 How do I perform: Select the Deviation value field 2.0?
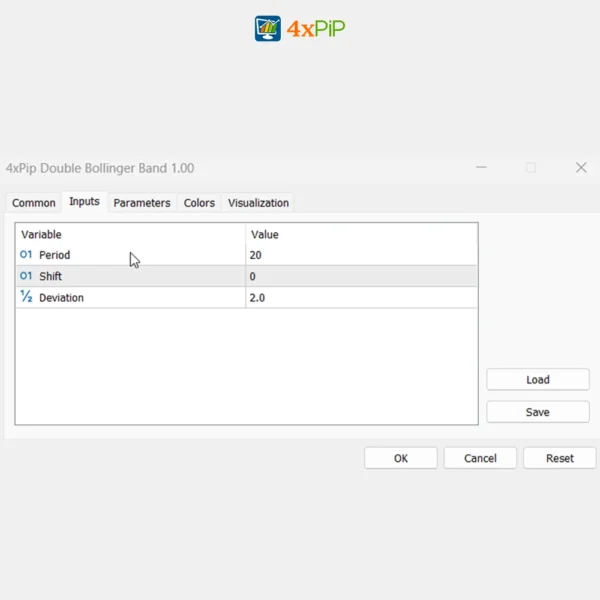(x=360, y=297)
